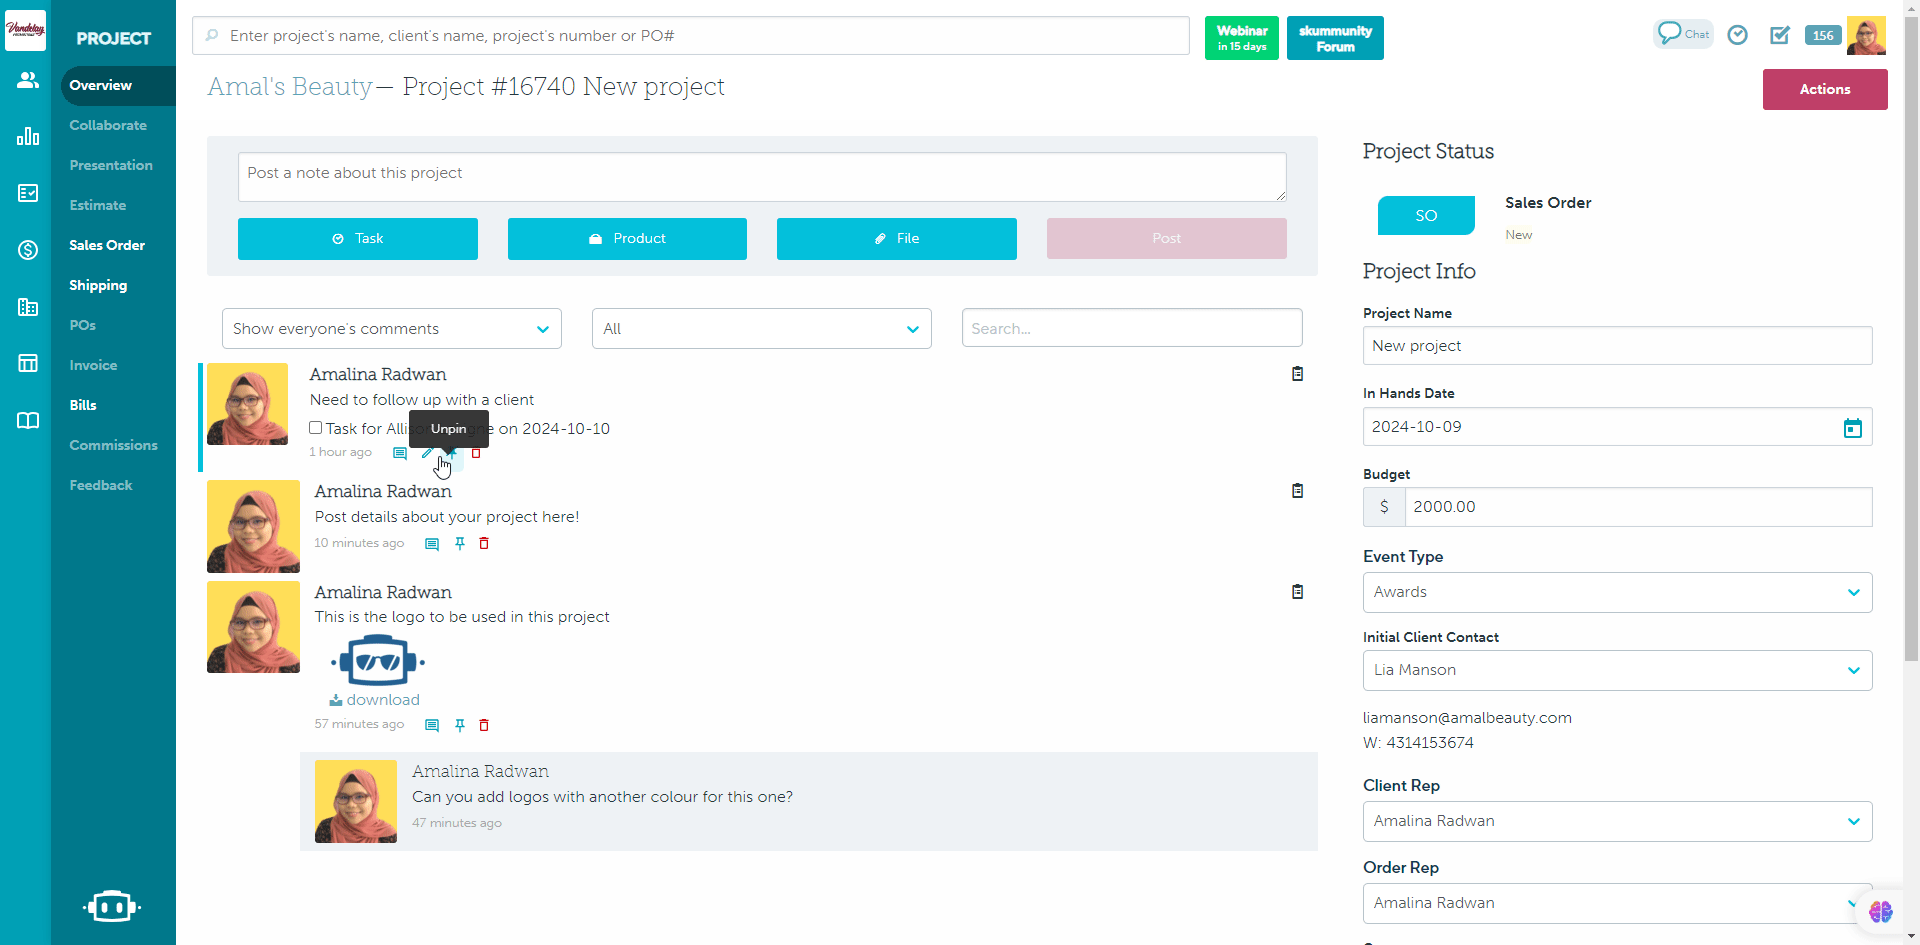The image size is (1920, 945).
Task: Open the clock reminders icon in the header
Action: click(x=1738, y=35)
